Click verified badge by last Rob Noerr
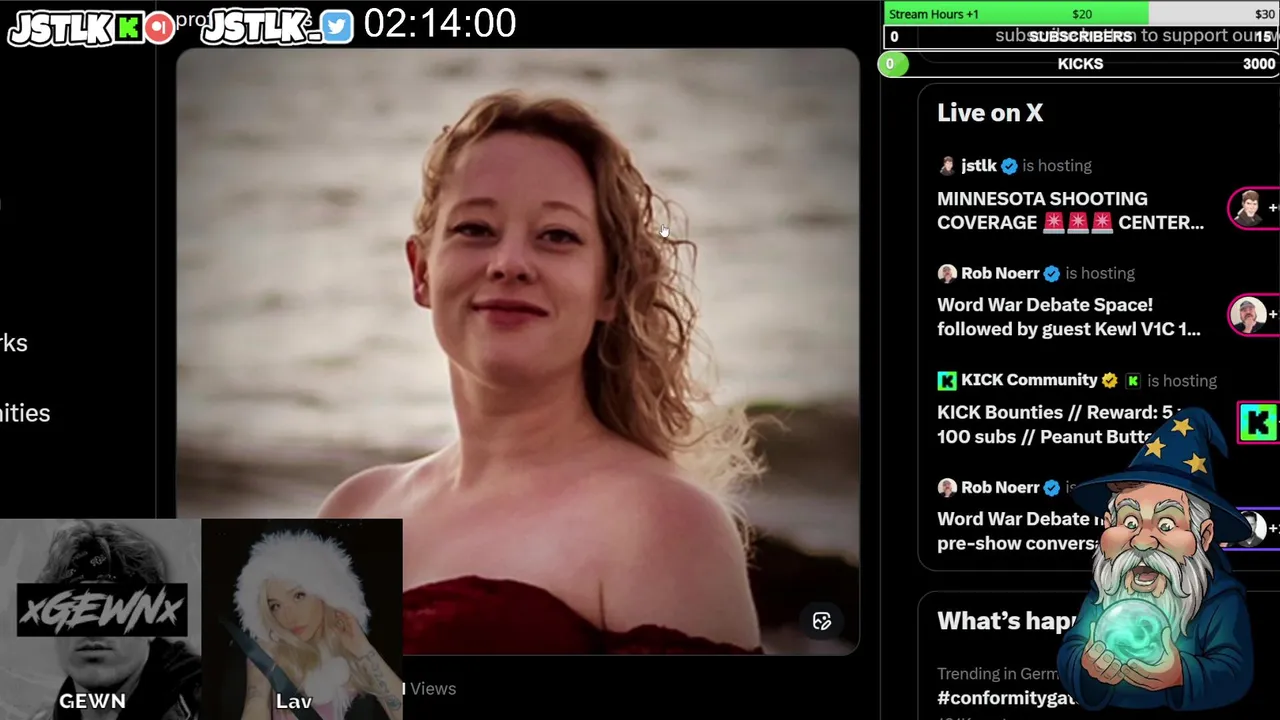 1051,487
